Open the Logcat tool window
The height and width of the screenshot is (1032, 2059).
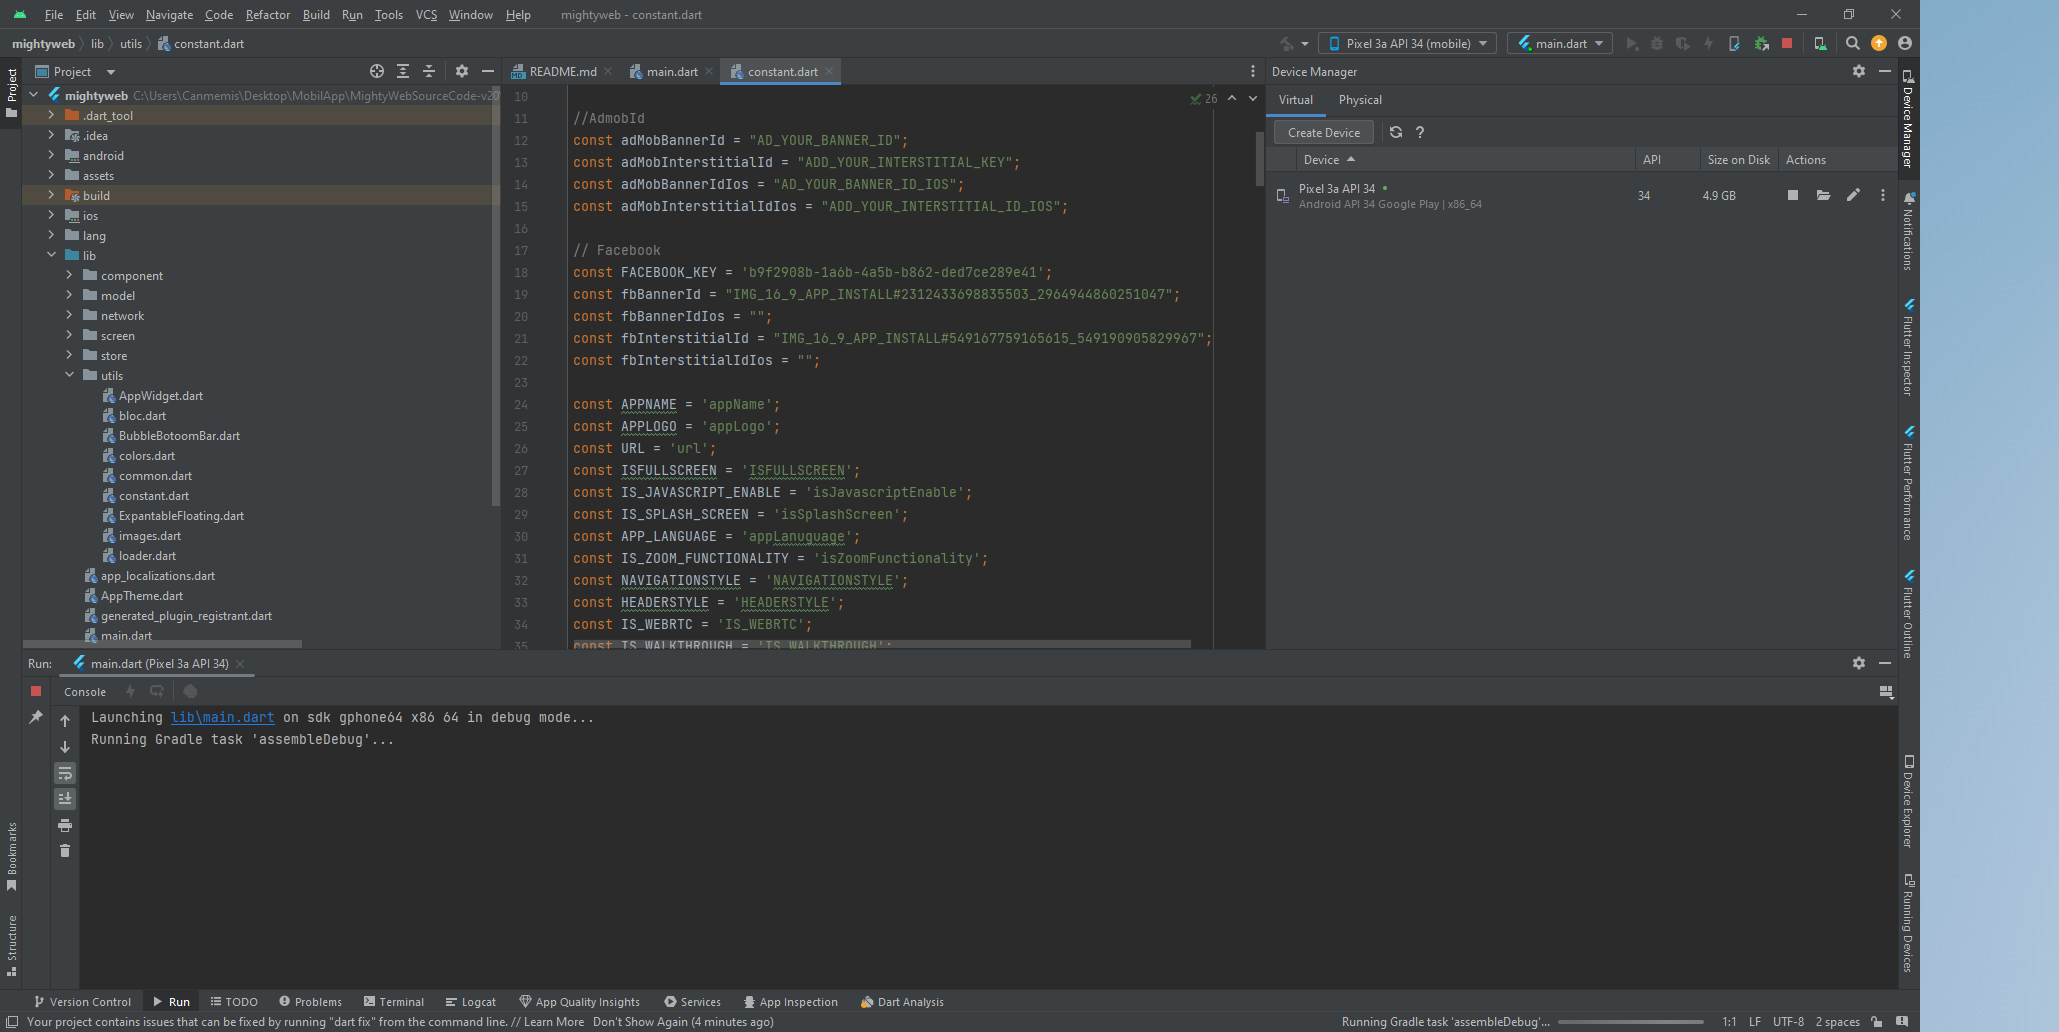tap(470, 1001)
